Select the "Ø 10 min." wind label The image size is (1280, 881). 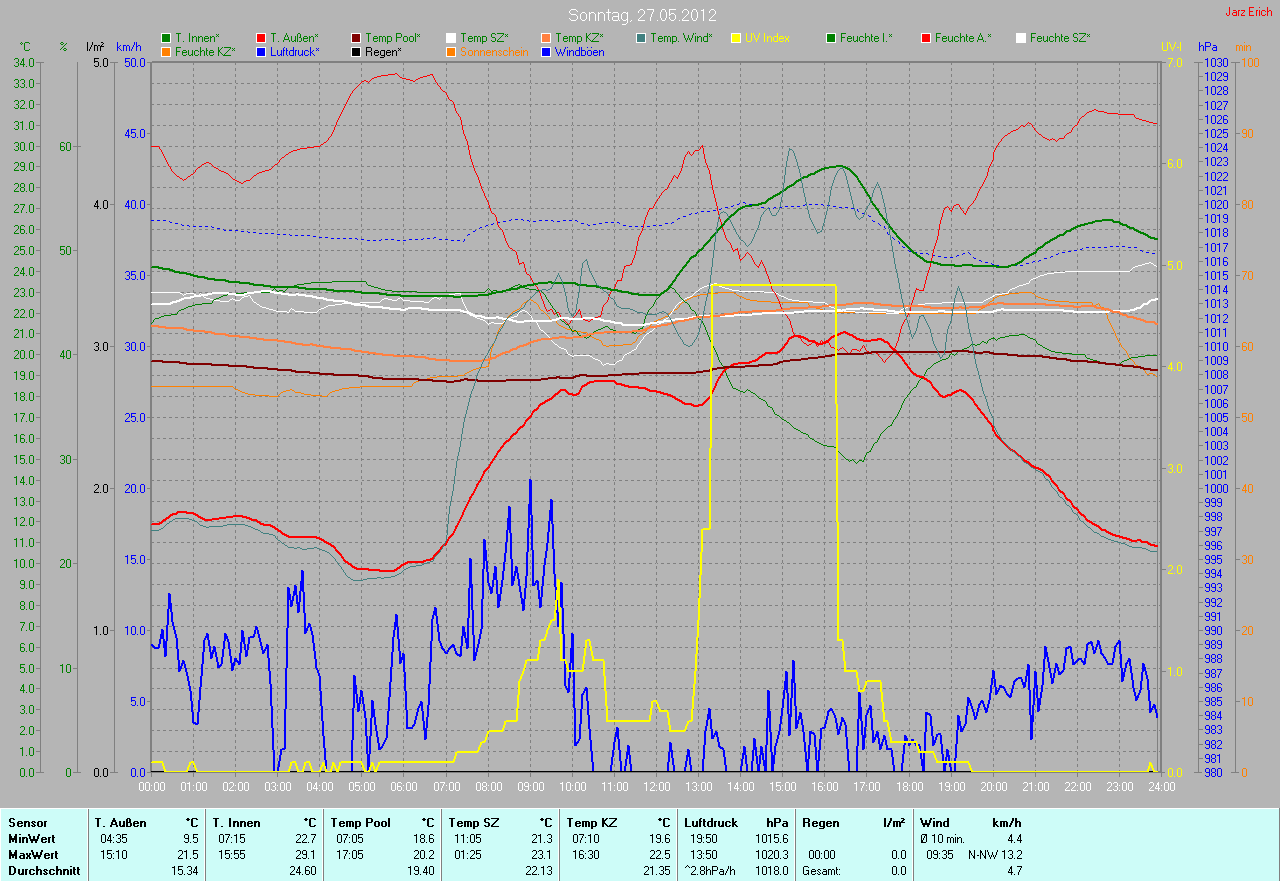[943, 839]
